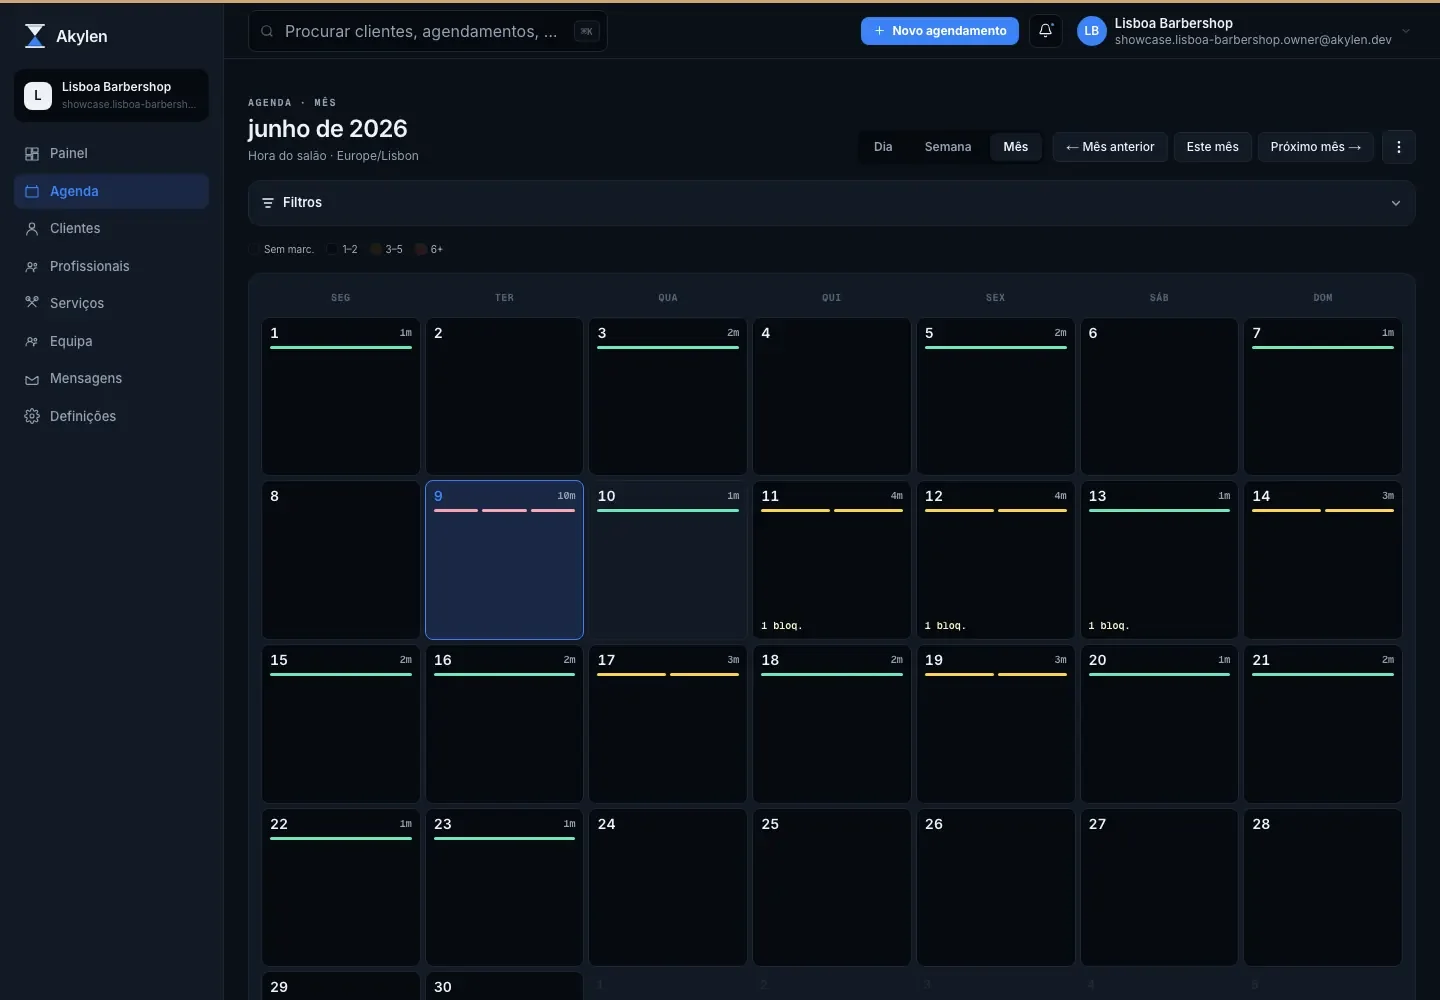The image size is (1440, 1000).
Task: Open Mensagens via the envelope icon
Action: click(x=32, y=379)
